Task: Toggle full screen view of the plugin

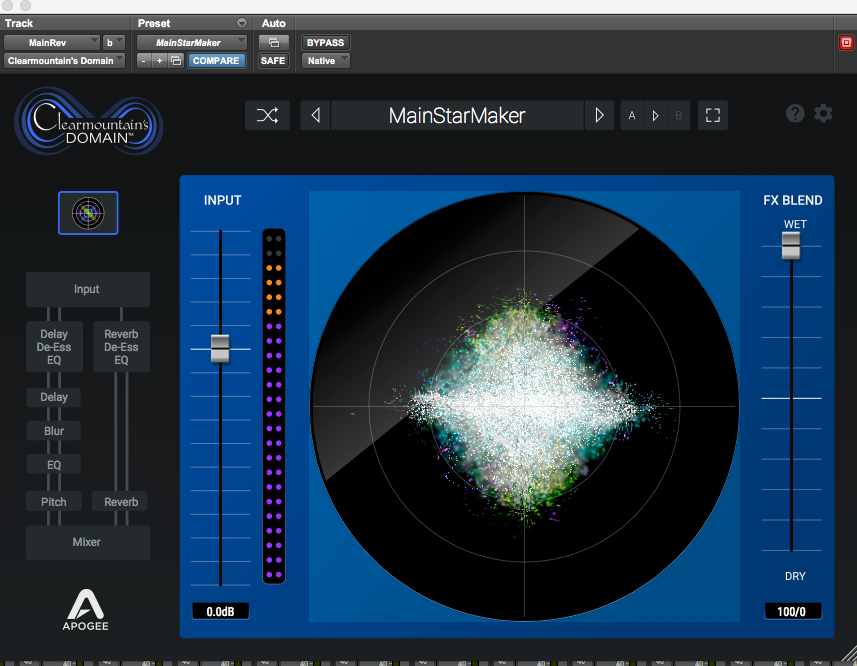Action: pyautogui.click(x=713, y=115)
